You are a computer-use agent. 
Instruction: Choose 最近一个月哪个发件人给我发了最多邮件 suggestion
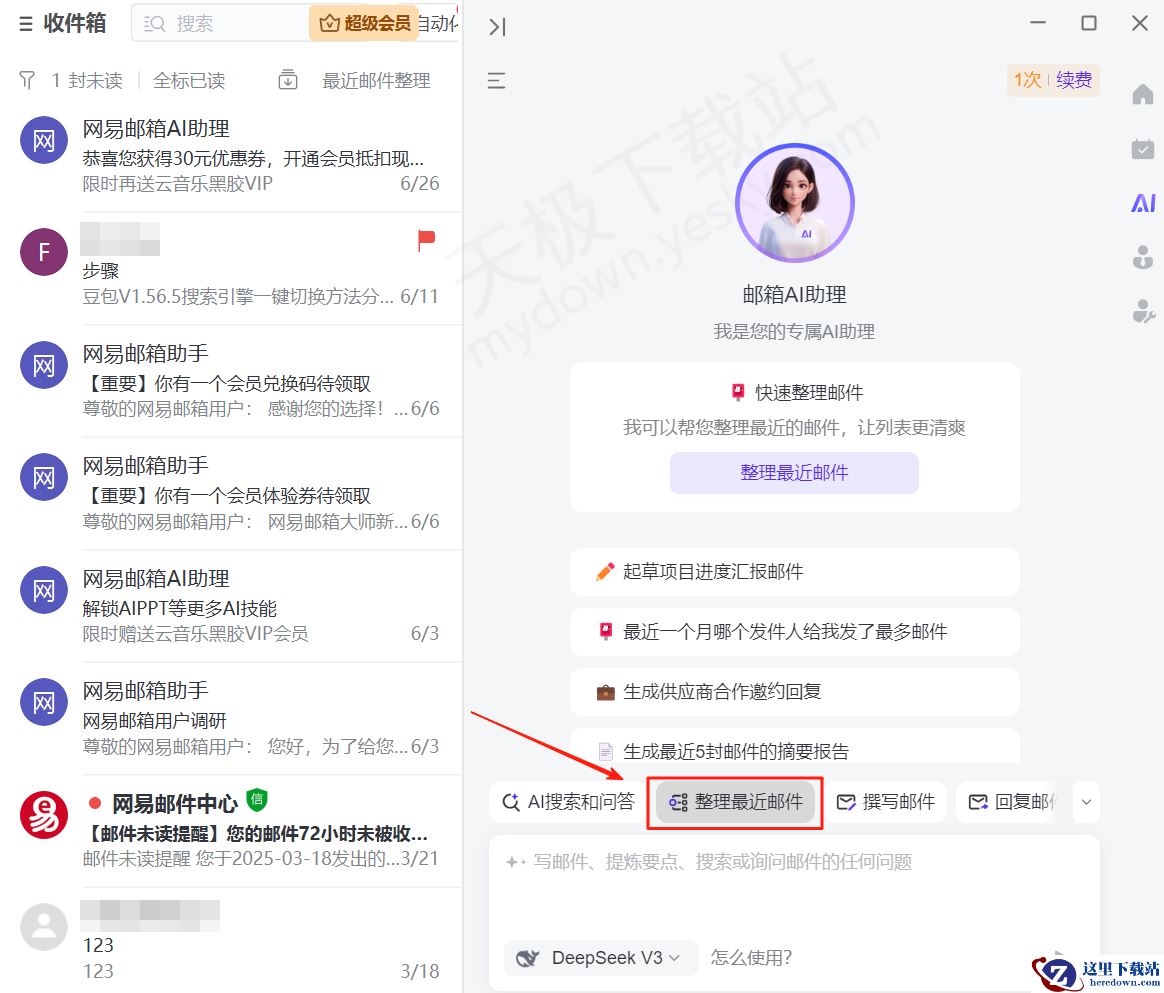tap(794, 632)
